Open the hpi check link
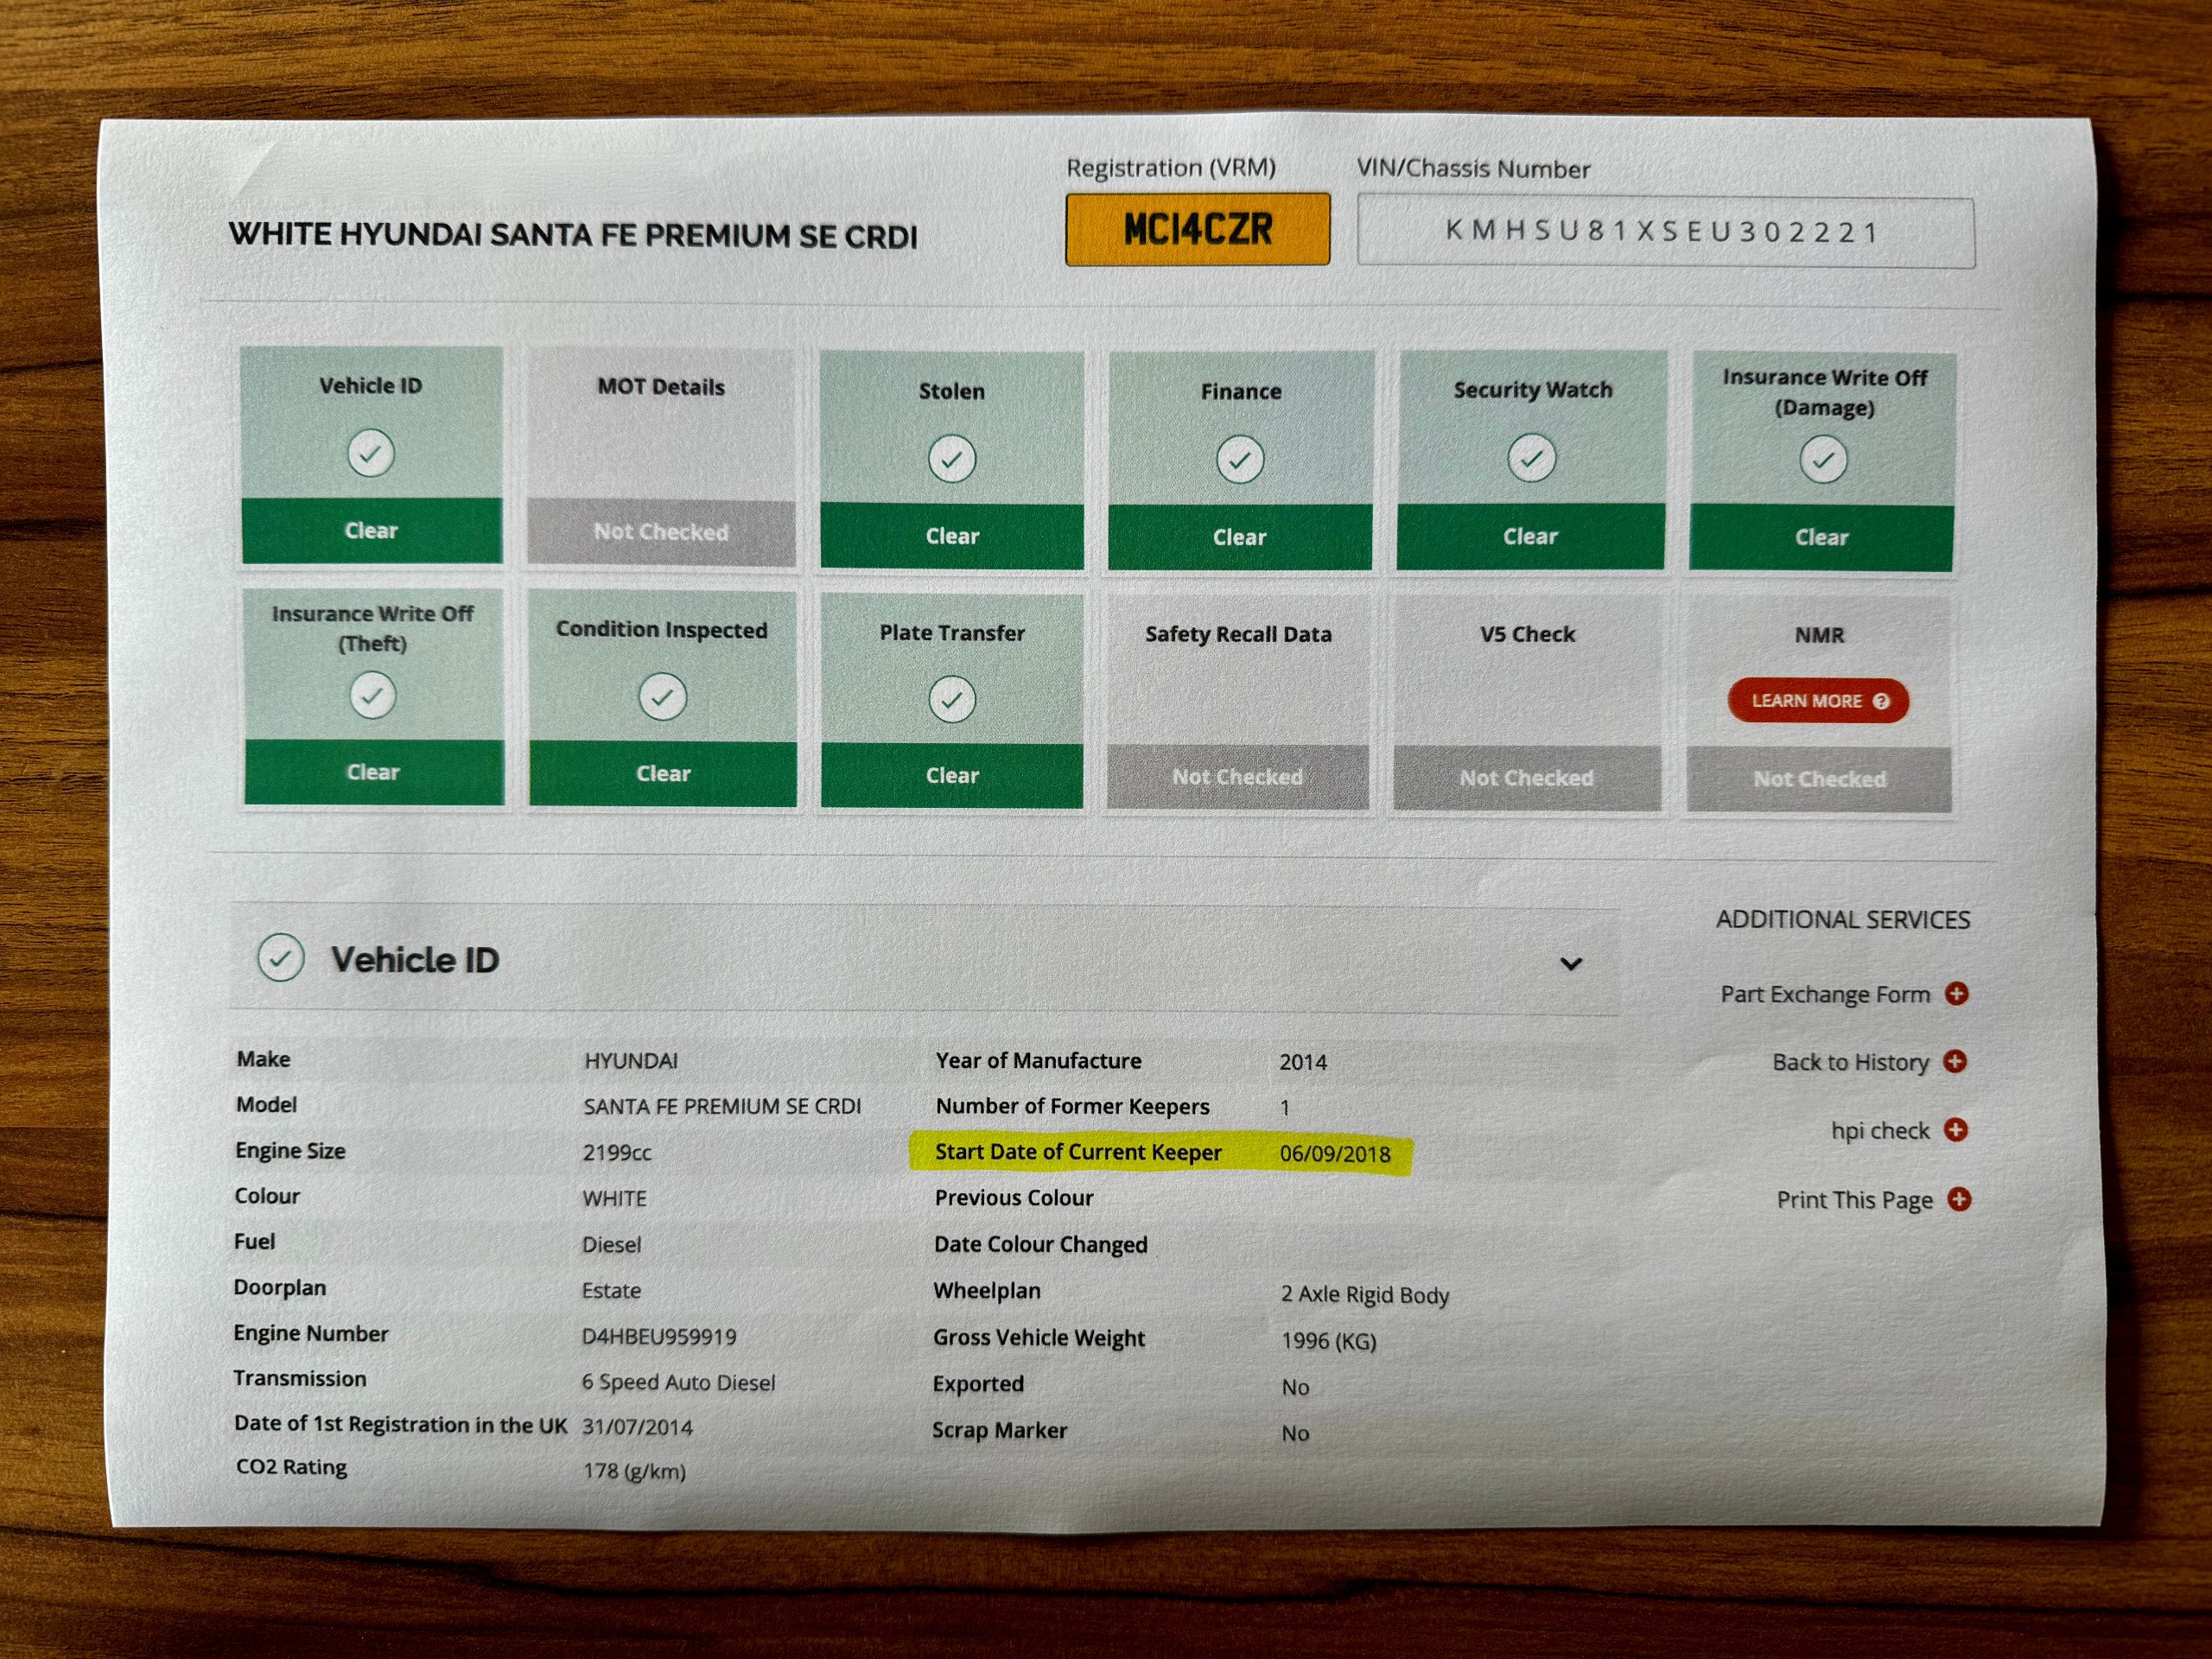Image resolution: width=2212 pixels, height=1659 pixels. click(x=1880, y=1130)
